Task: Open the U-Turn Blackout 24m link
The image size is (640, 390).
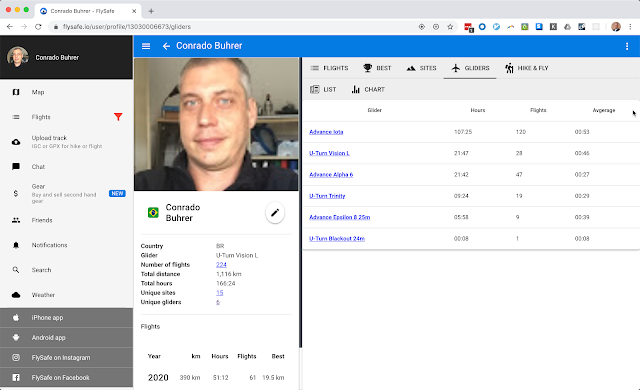Action: click(337, 239)
